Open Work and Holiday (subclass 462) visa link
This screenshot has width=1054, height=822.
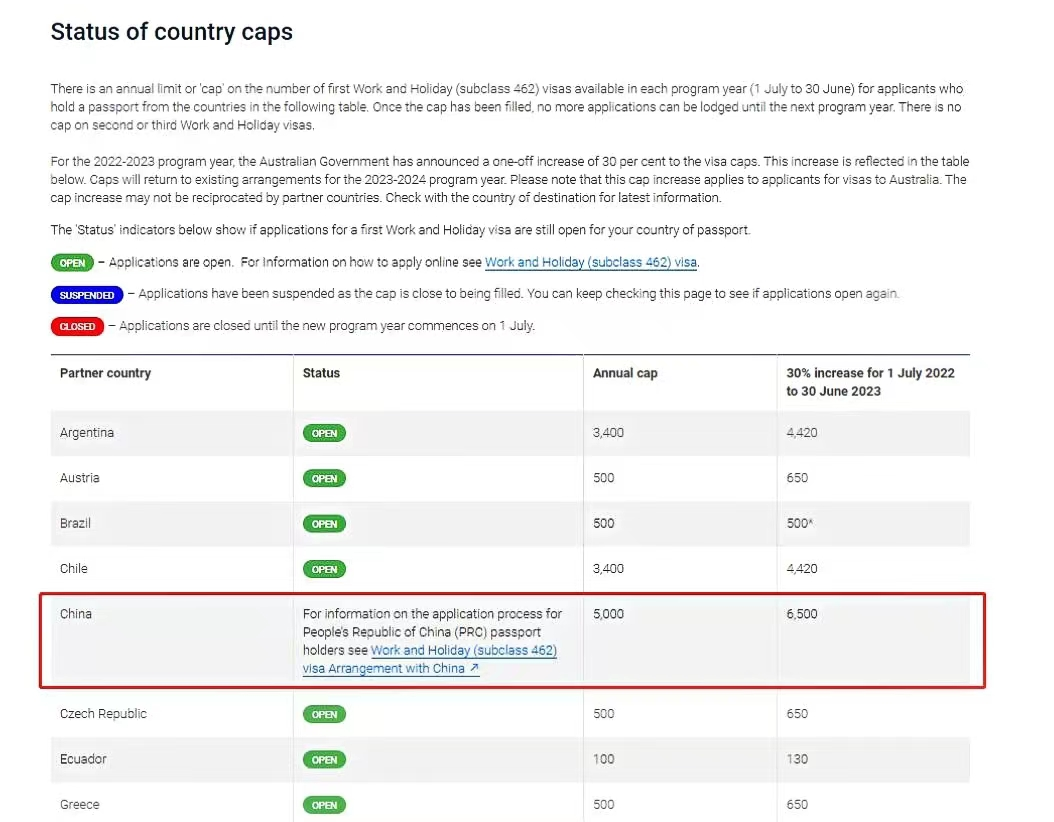[x=590, y=262]
